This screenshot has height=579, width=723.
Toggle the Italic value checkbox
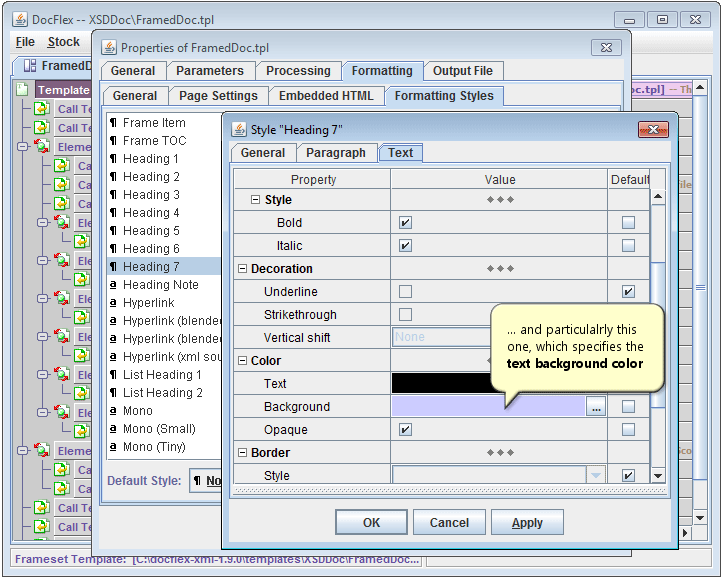pyautogui.click(x=405, y=246)
